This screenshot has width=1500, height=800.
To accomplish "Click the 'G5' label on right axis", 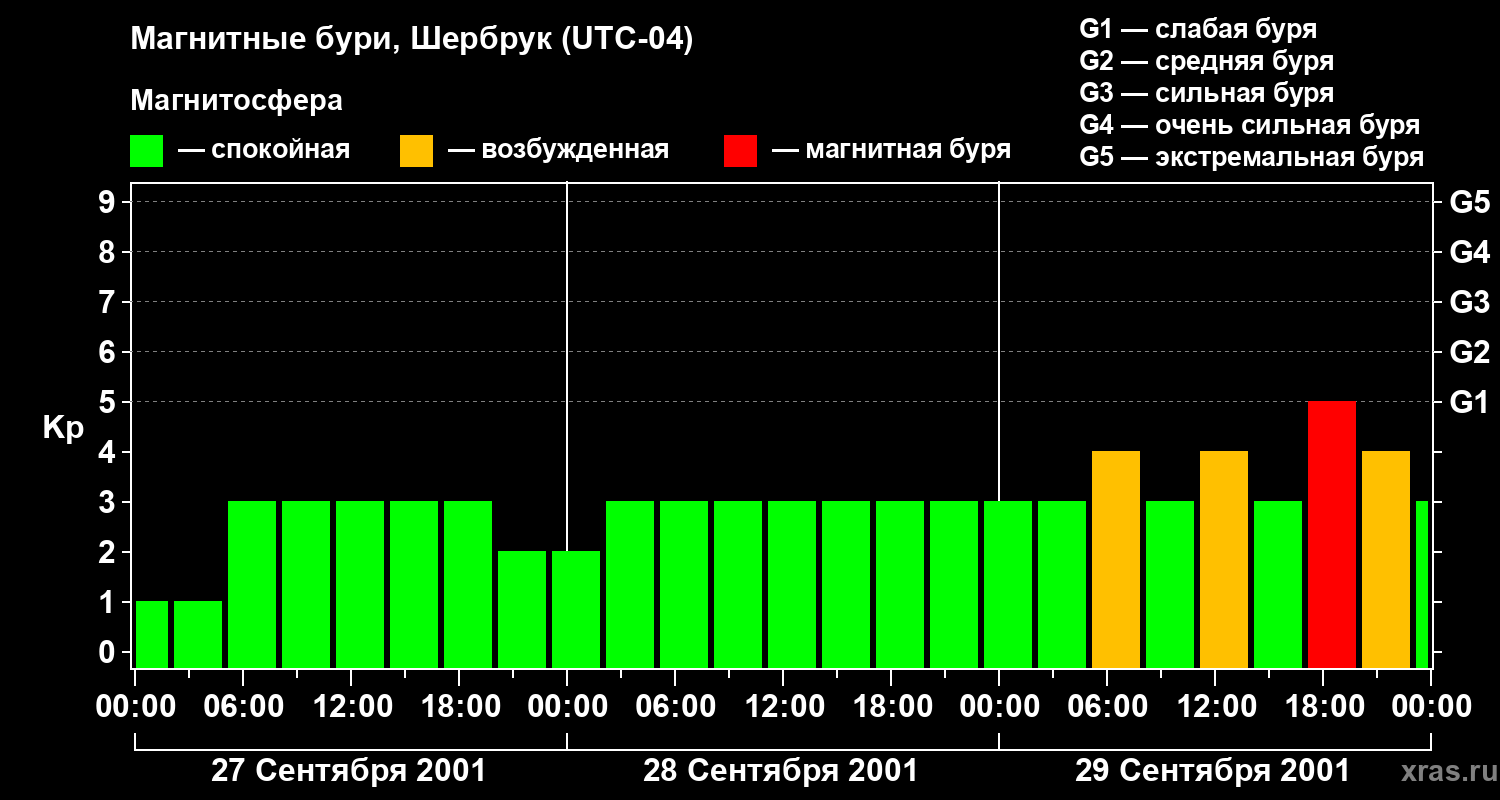I will click(x=1469, y=202).
